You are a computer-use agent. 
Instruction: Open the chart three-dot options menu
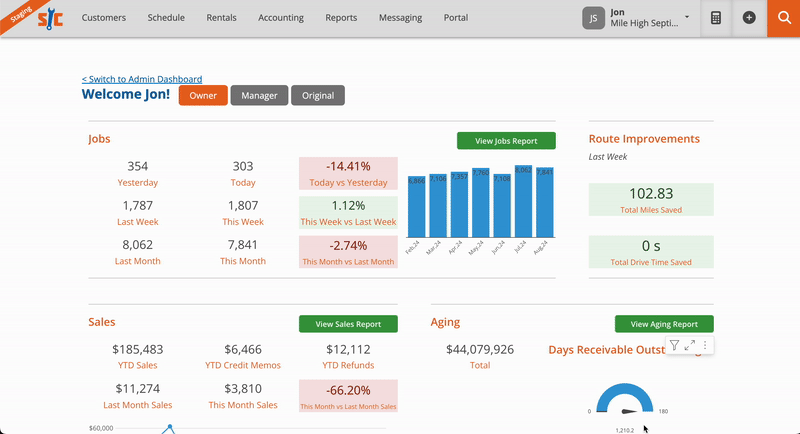[x=705, y=345]
